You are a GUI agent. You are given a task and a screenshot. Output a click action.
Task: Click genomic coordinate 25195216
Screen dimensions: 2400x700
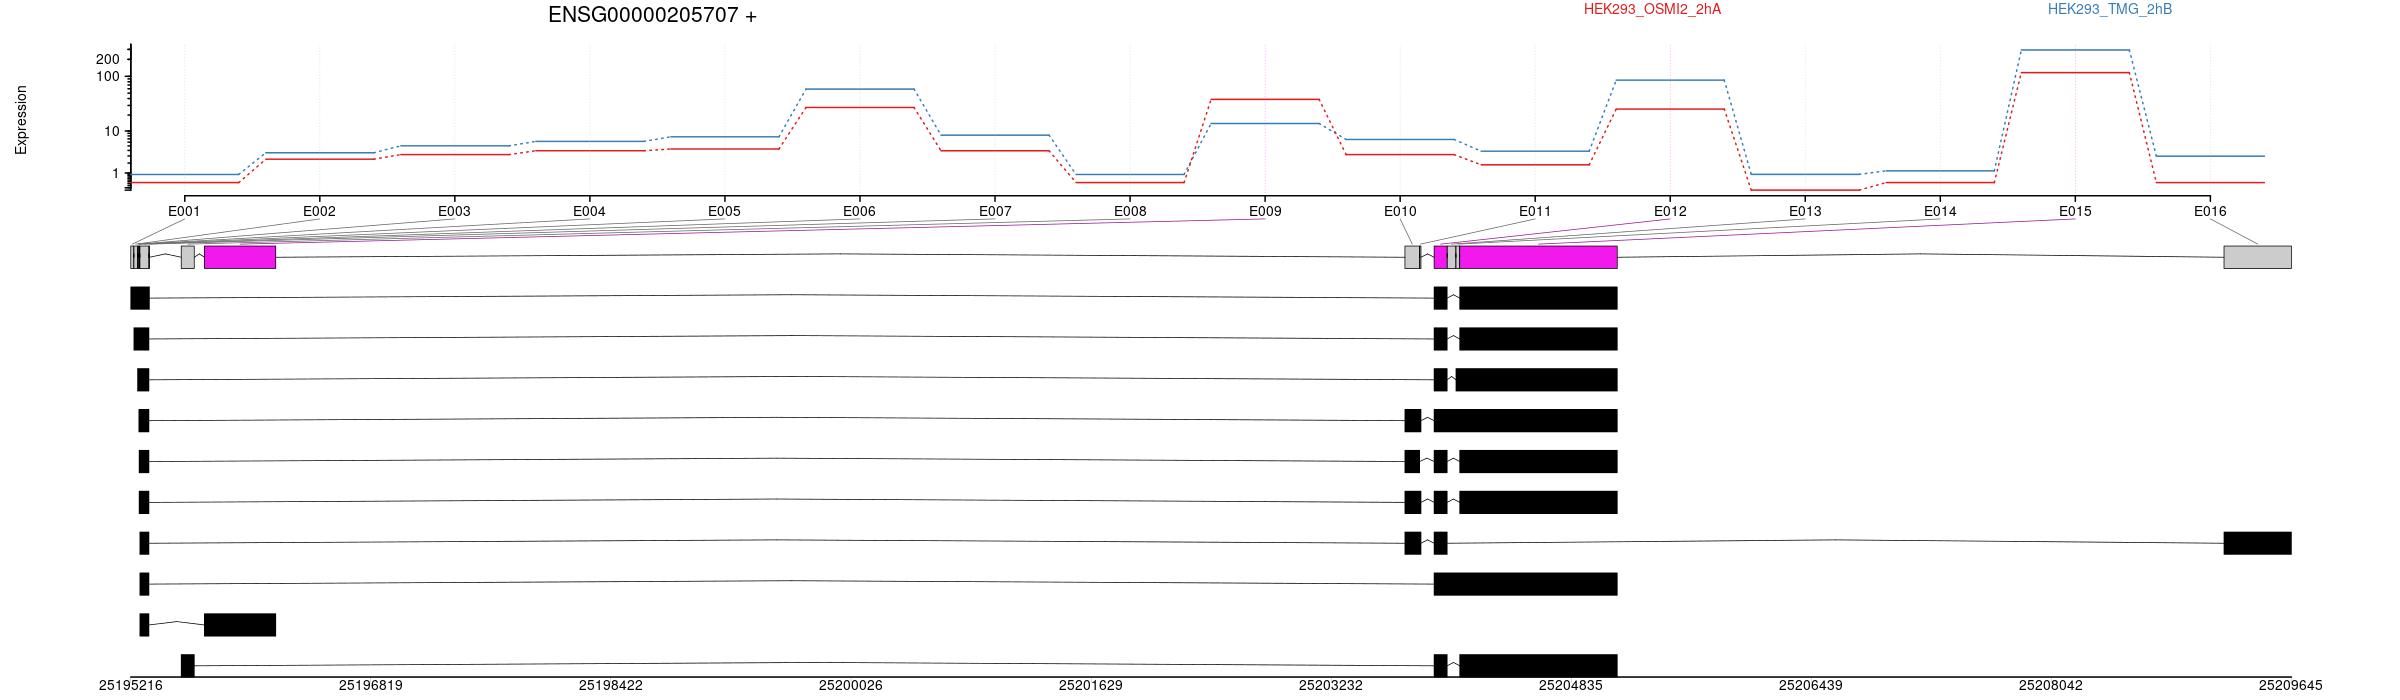[131, 685]
